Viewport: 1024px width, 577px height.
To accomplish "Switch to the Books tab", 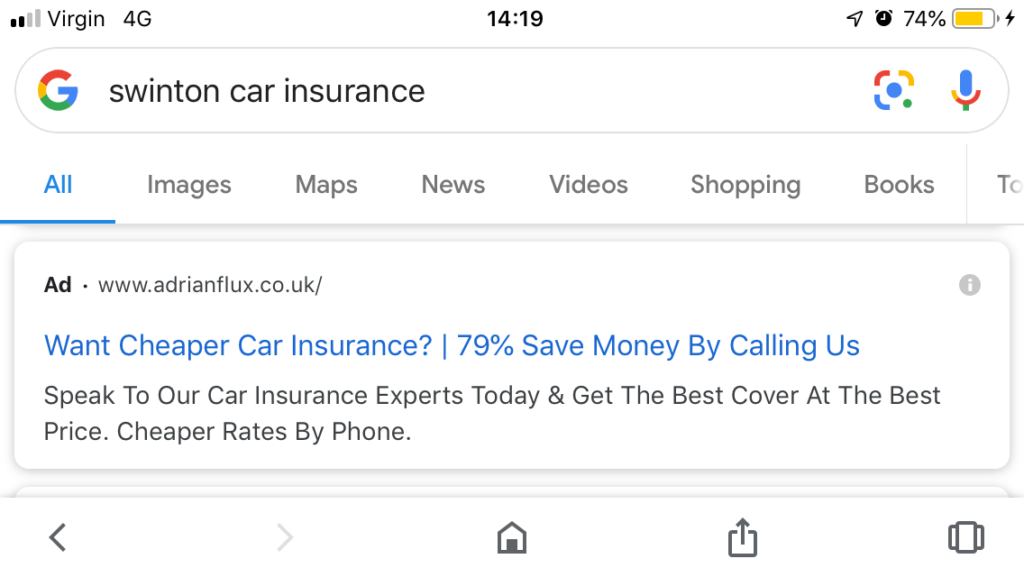I will (899, 185).
